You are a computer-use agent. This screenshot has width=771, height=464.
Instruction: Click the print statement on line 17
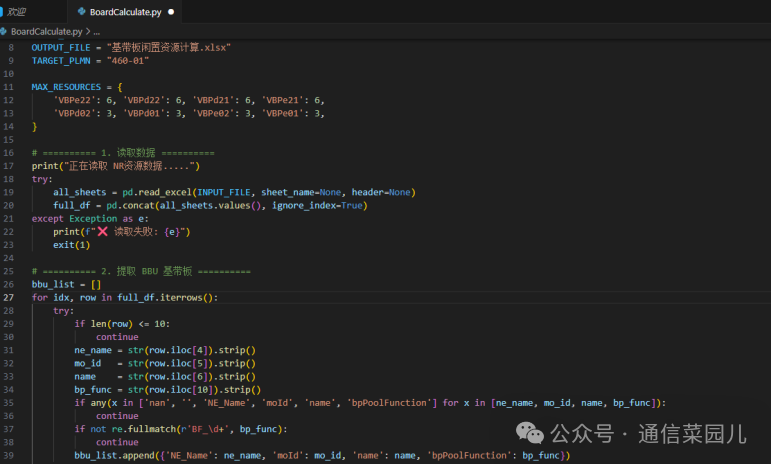(x=116, y=166)
